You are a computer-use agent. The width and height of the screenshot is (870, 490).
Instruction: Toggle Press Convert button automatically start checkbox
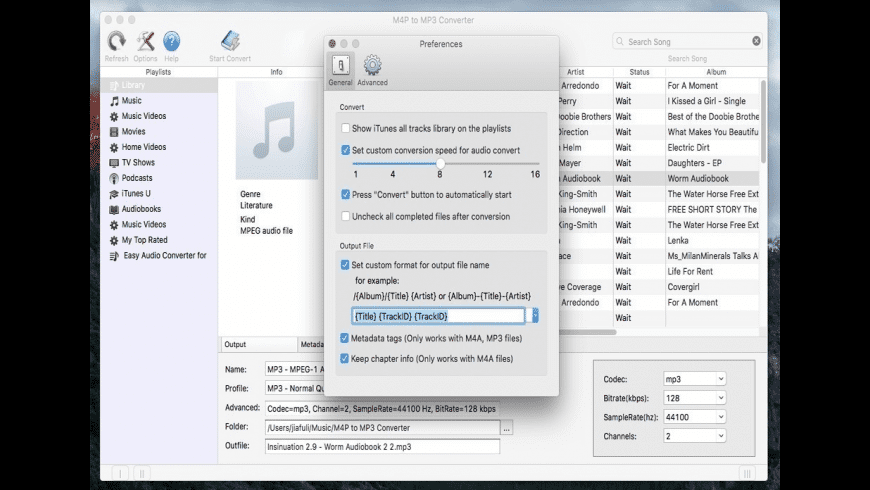346,194
